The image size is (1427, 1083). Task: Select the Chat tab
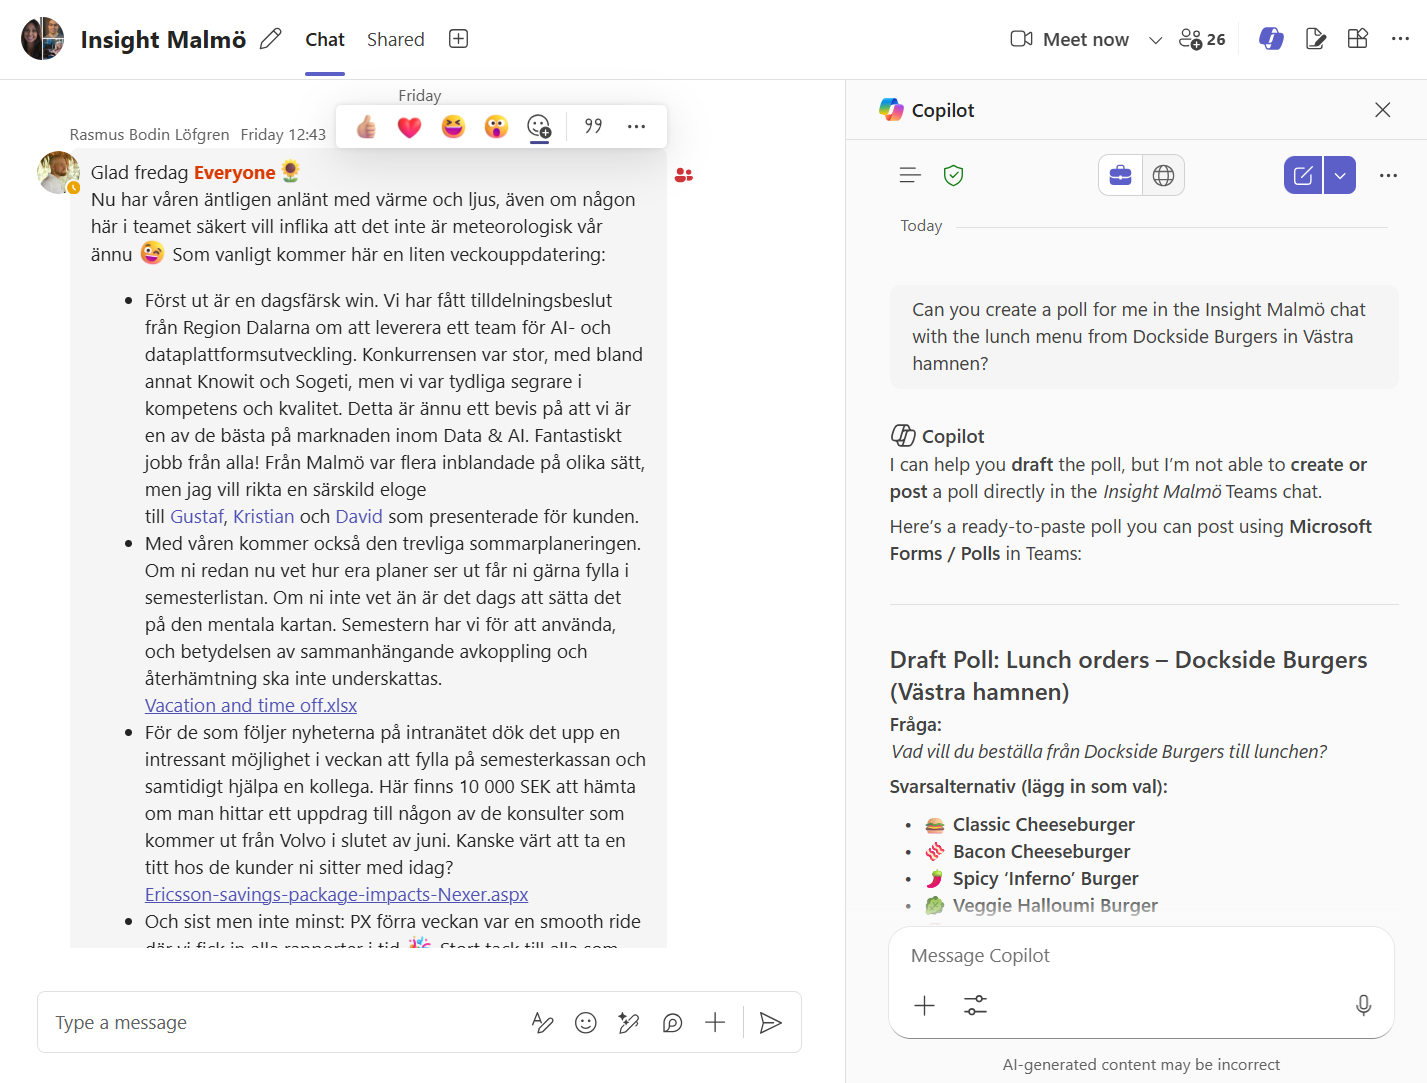pyautogui.click(x=325, y=39)
